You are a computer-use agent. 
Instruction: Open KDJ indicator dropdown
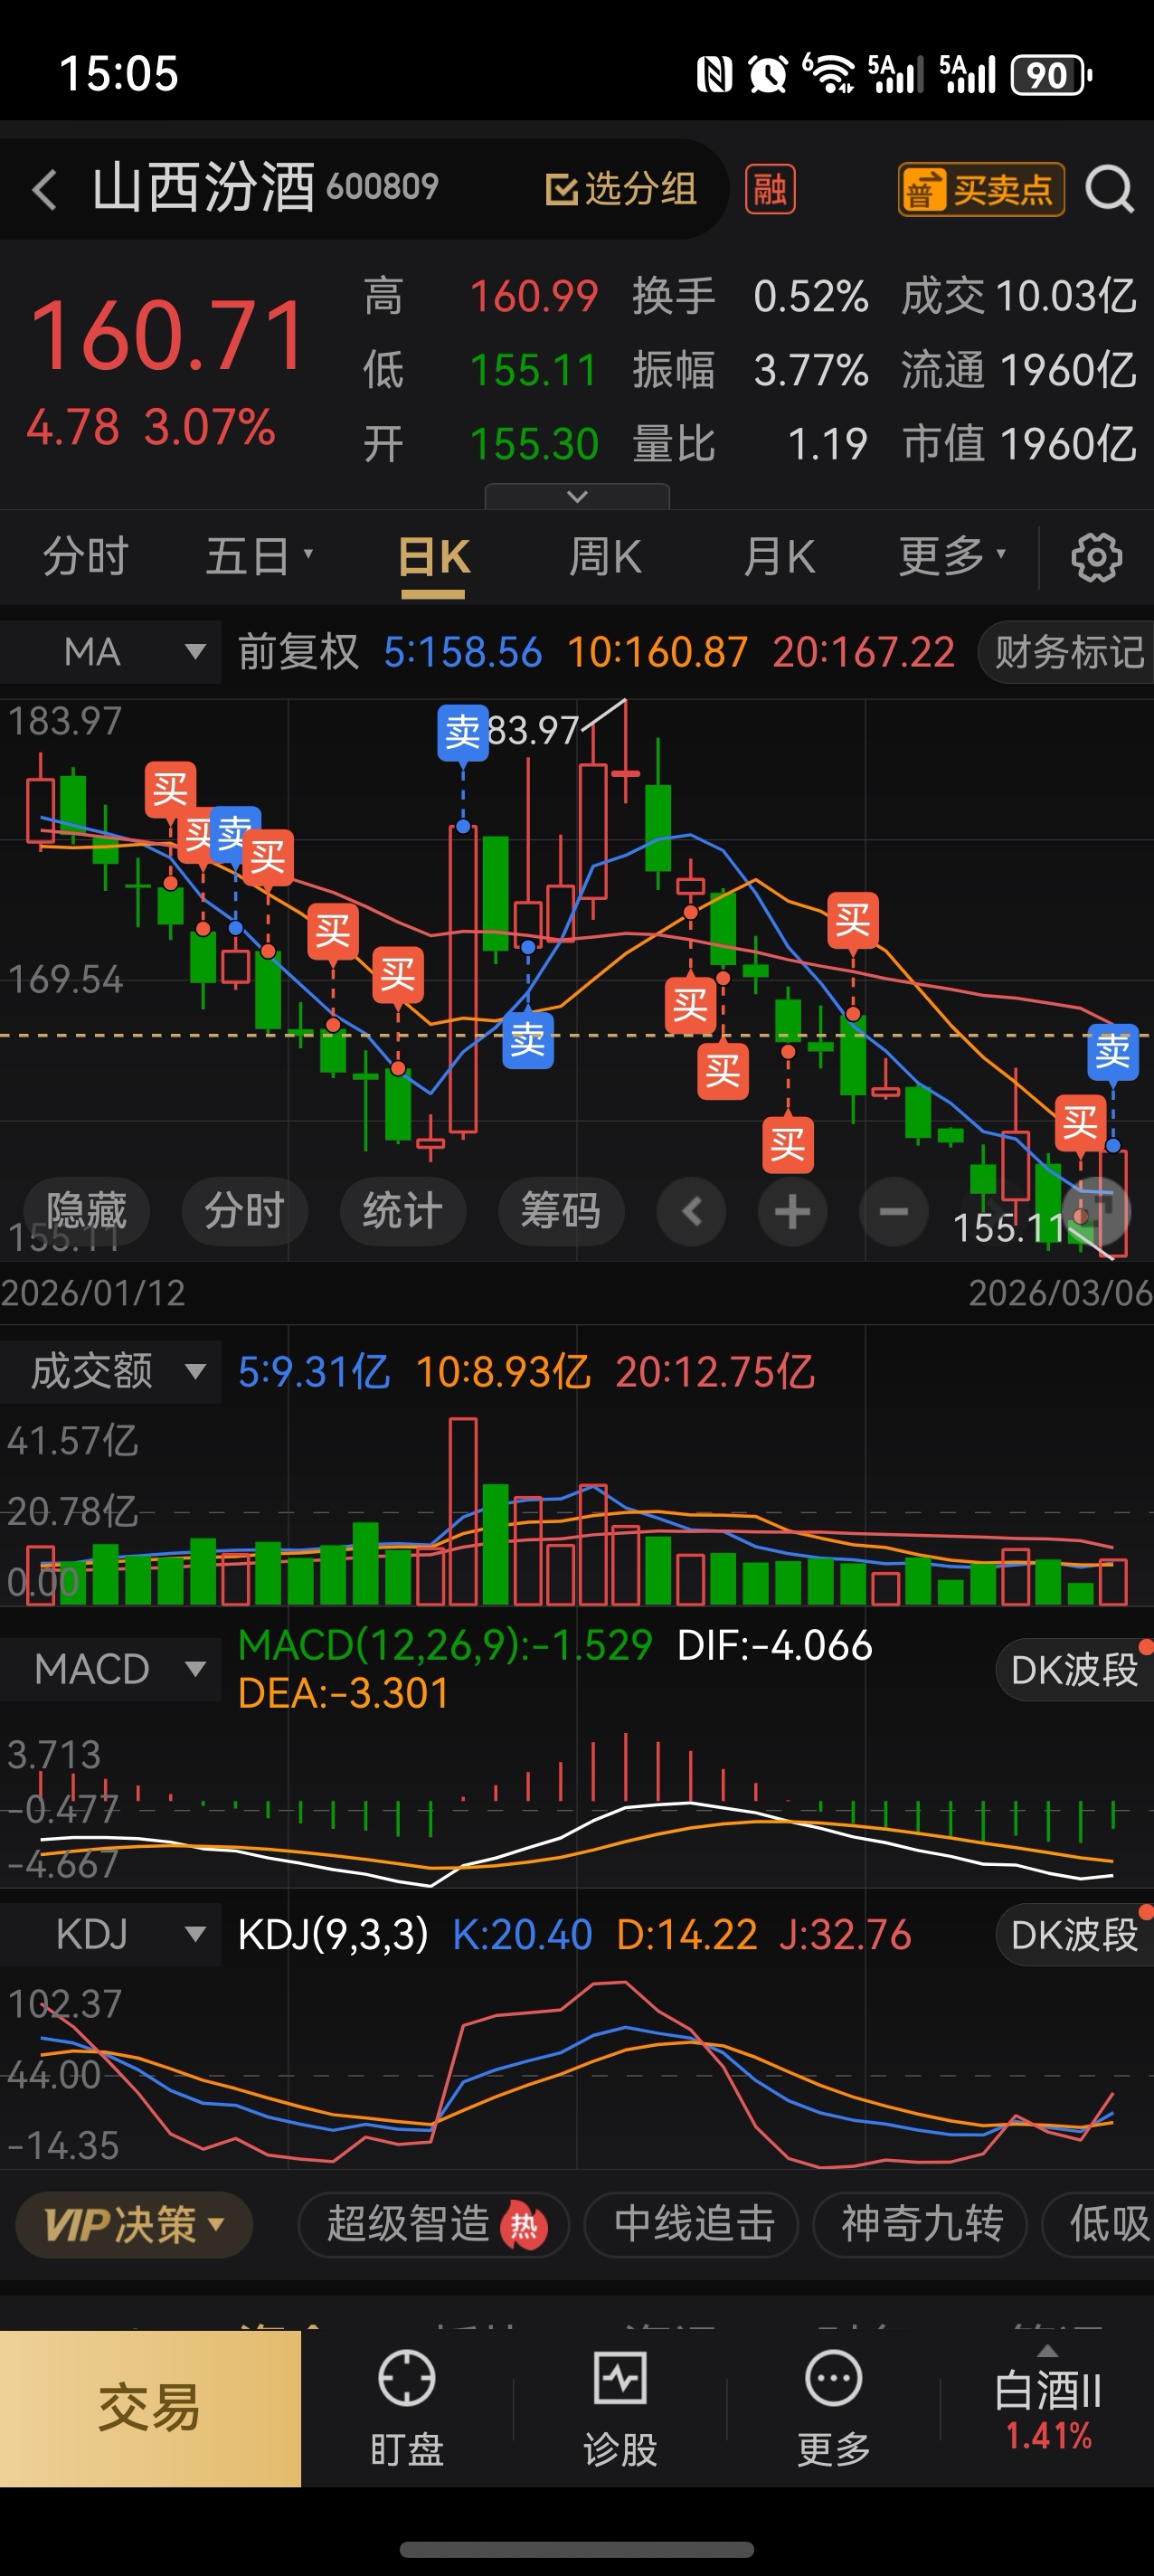pos(110,1934)
